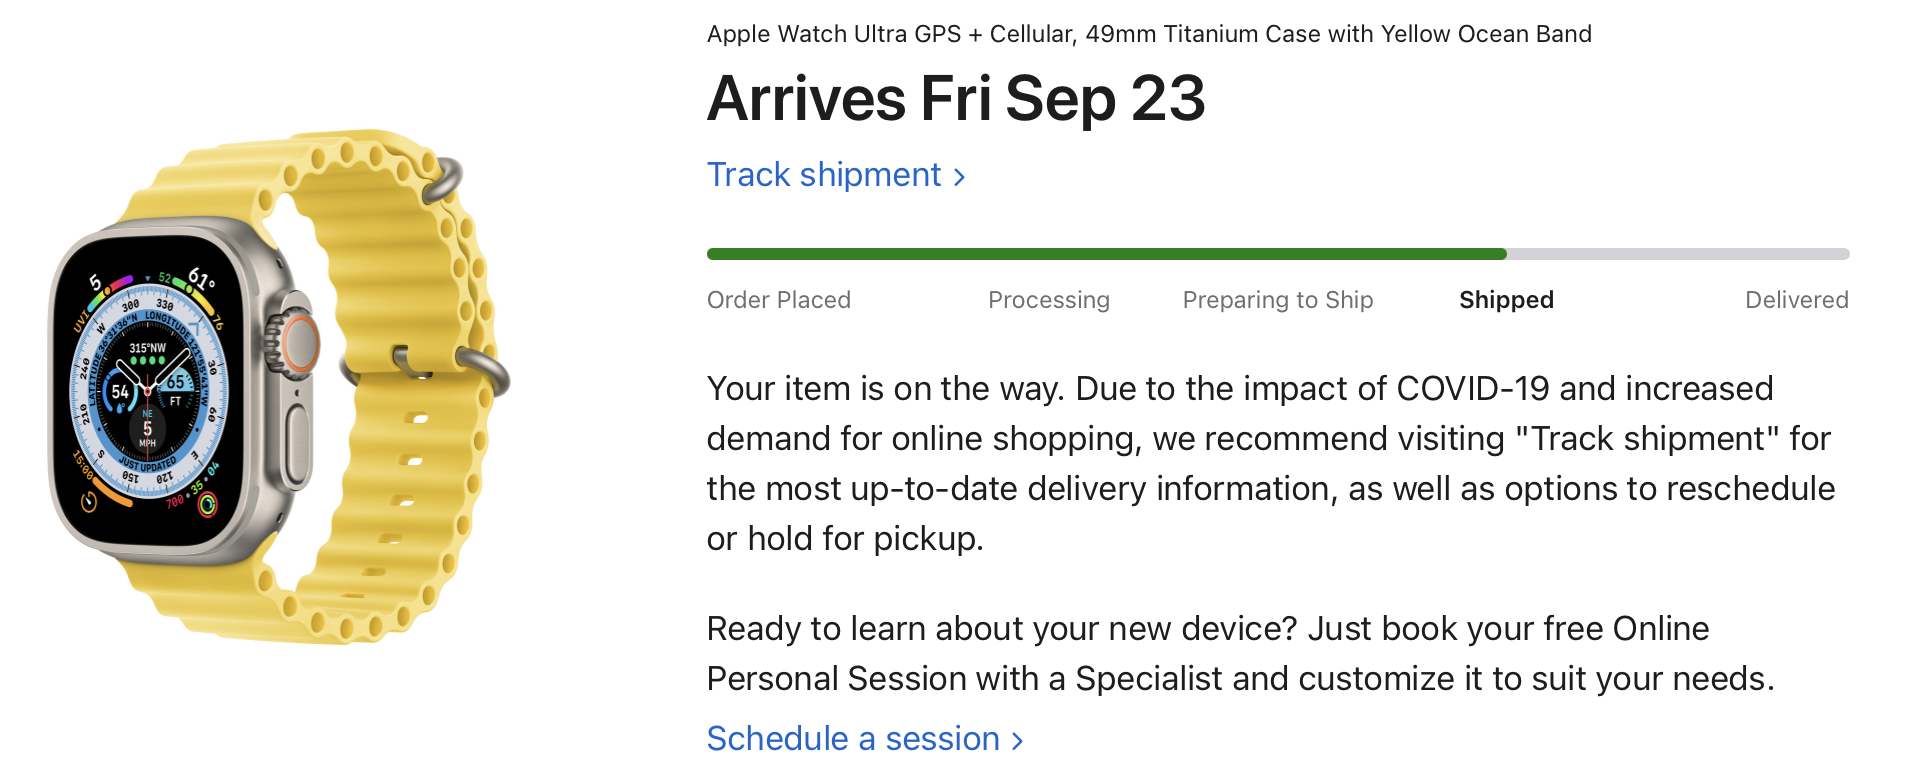Select the Order Placed status step
This screenshot has width=1932, height=778.
(x=778, y=300)
